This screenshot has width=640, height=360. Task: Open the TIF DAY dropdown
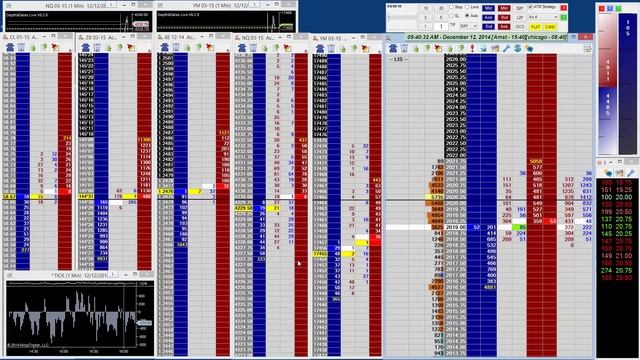469,26
